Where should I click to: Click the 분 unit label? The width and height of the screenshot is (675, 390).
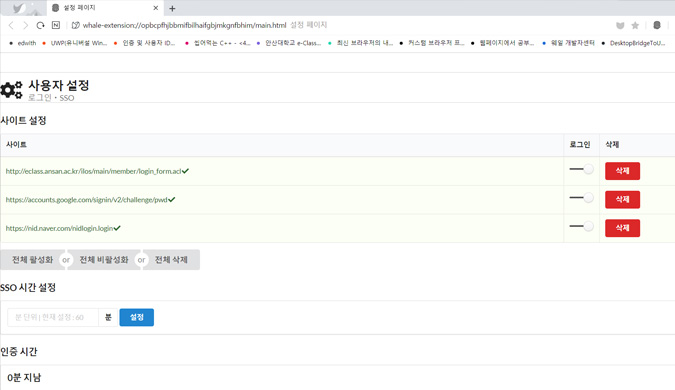tap(108, 317)
